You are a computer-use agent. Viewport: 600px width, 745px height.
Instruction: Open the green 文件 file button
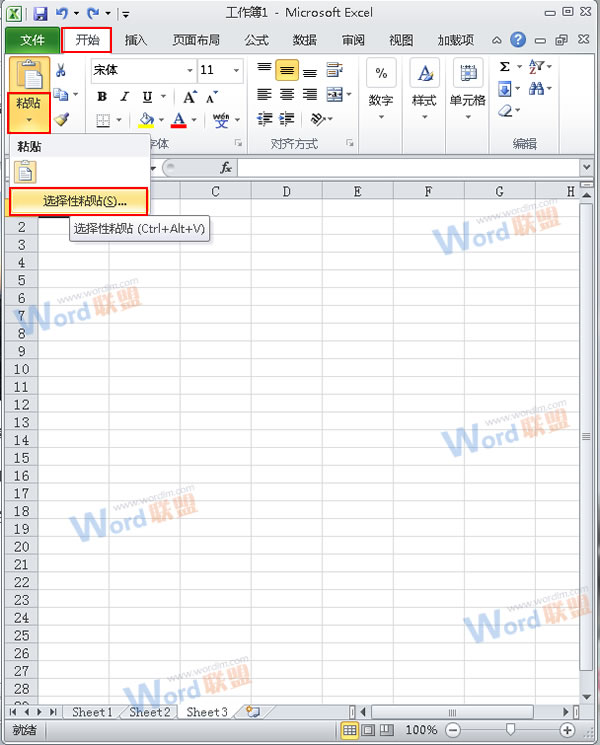tap(30, 40)
